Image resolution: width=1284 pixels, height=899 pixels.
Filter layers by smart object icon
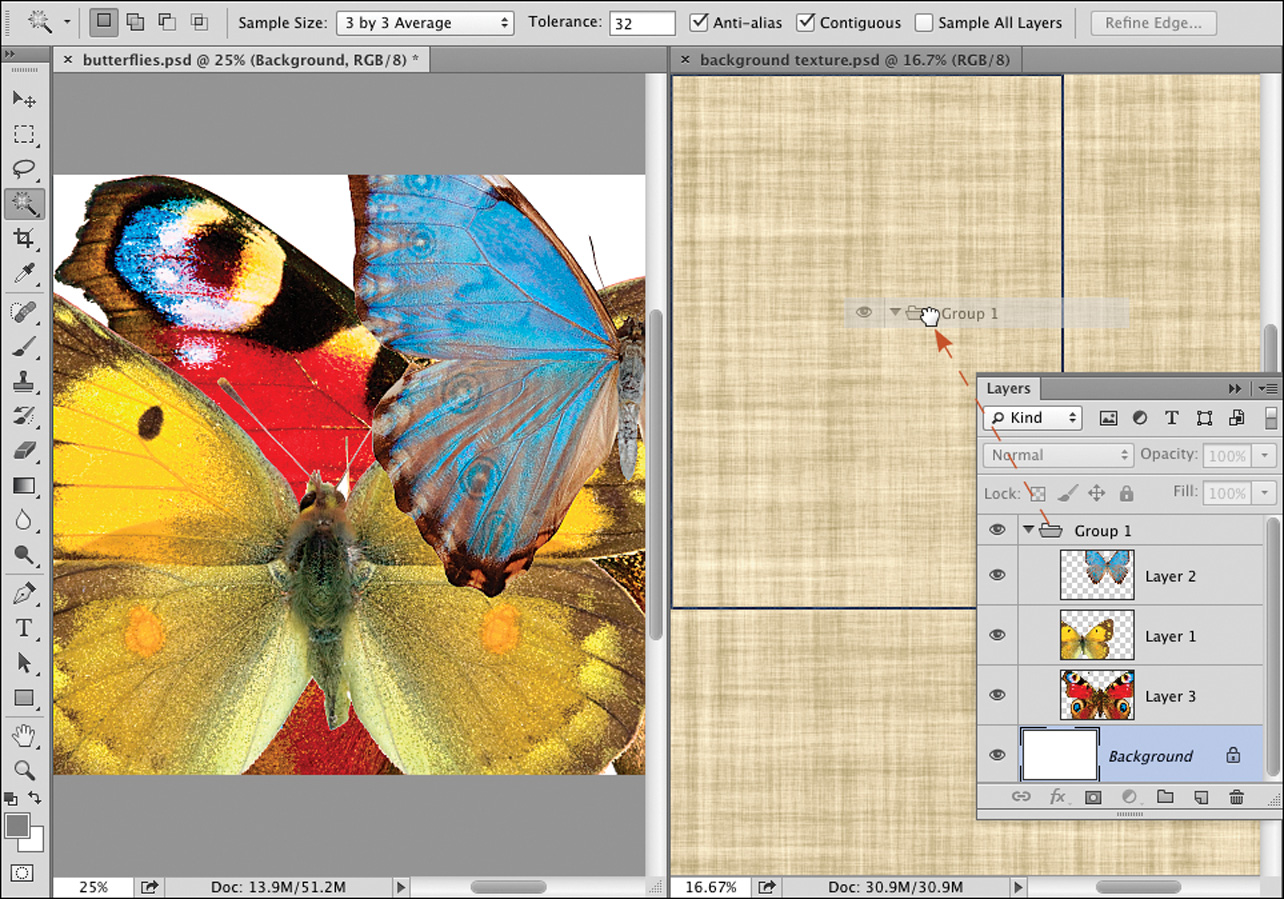point(1237,418)
